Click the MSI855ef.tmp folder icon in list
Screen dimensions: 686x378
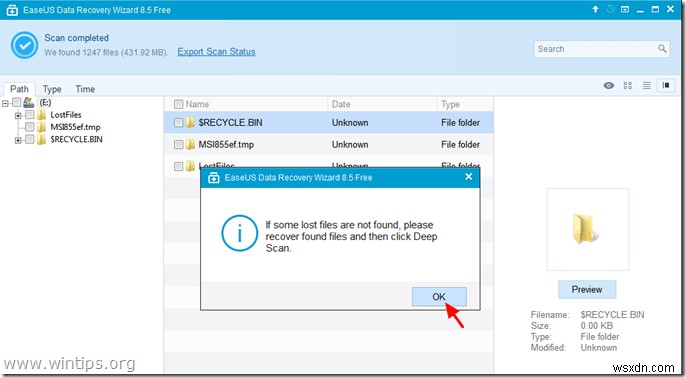(x=190, y=144)
